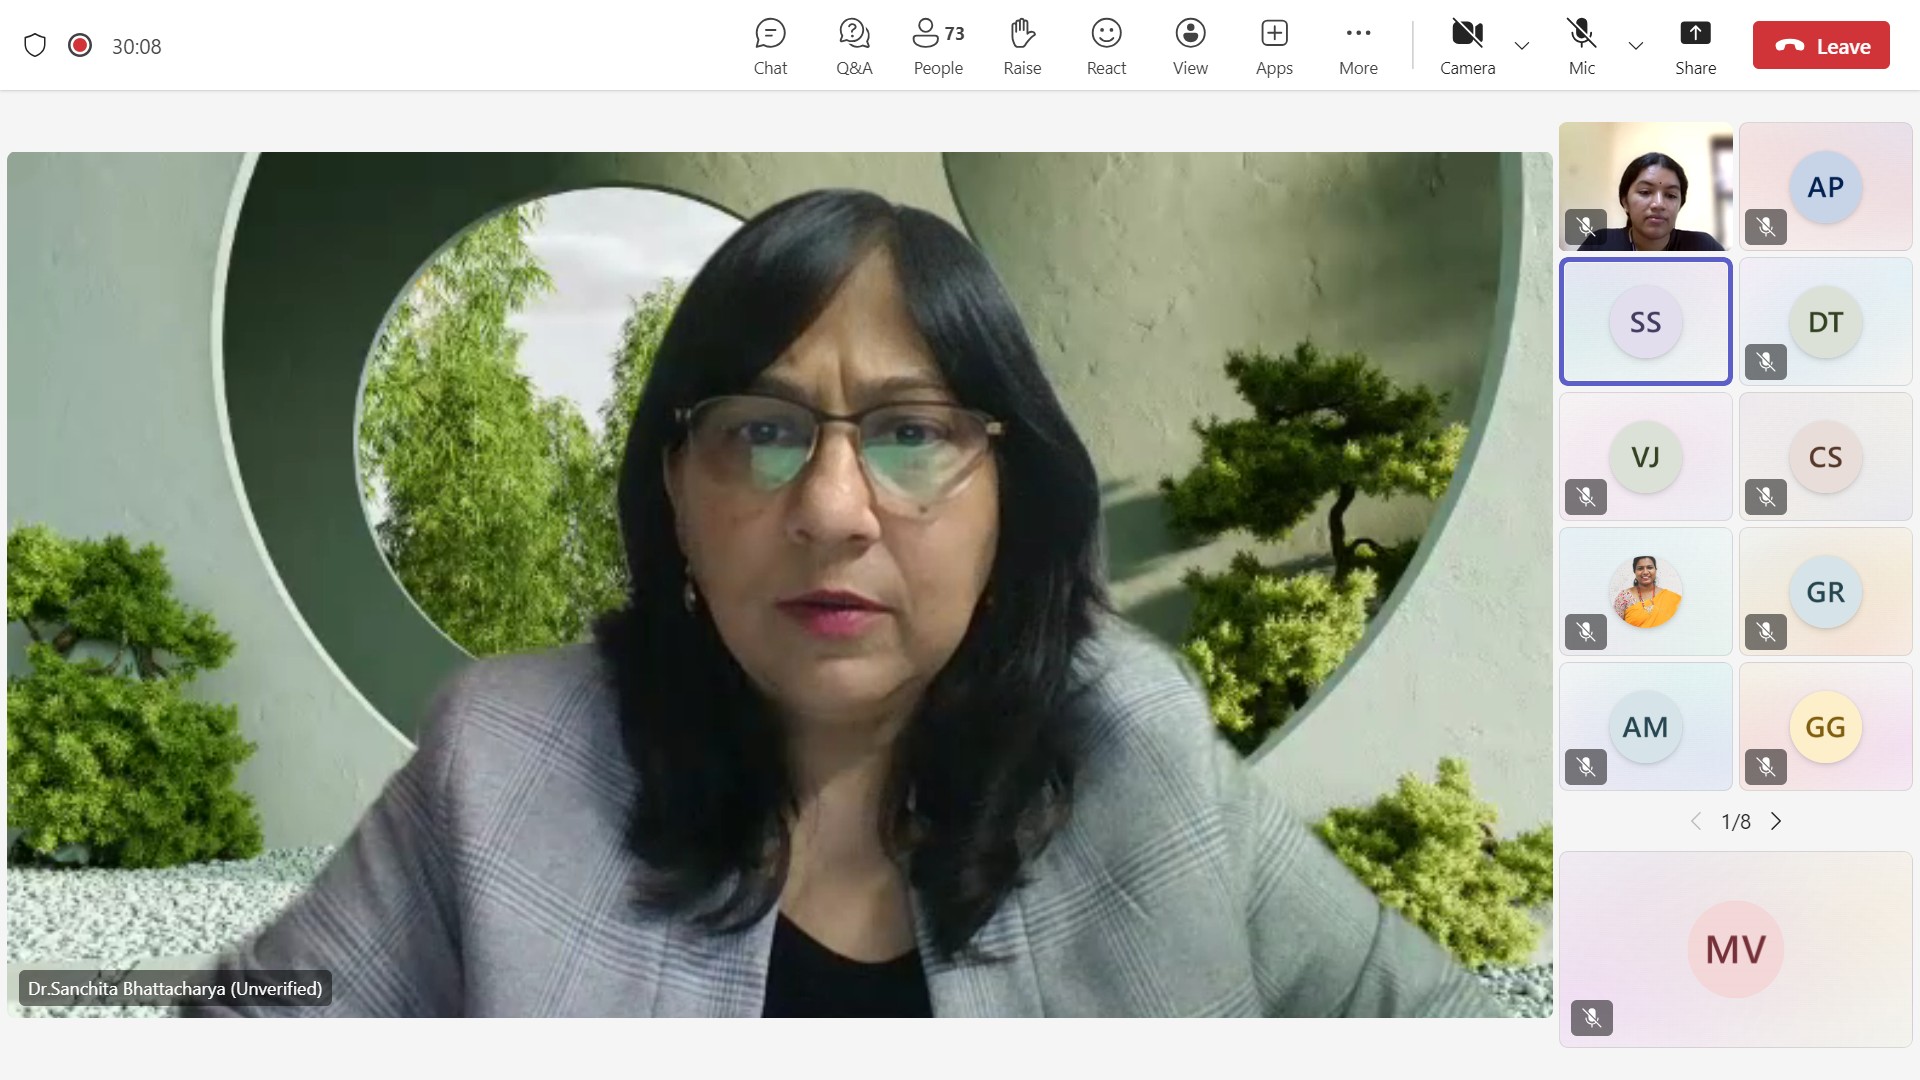This screenshot has height=1080, width=1920.
Task: Select the MV participant tile
Action: tap(1735, 949)
